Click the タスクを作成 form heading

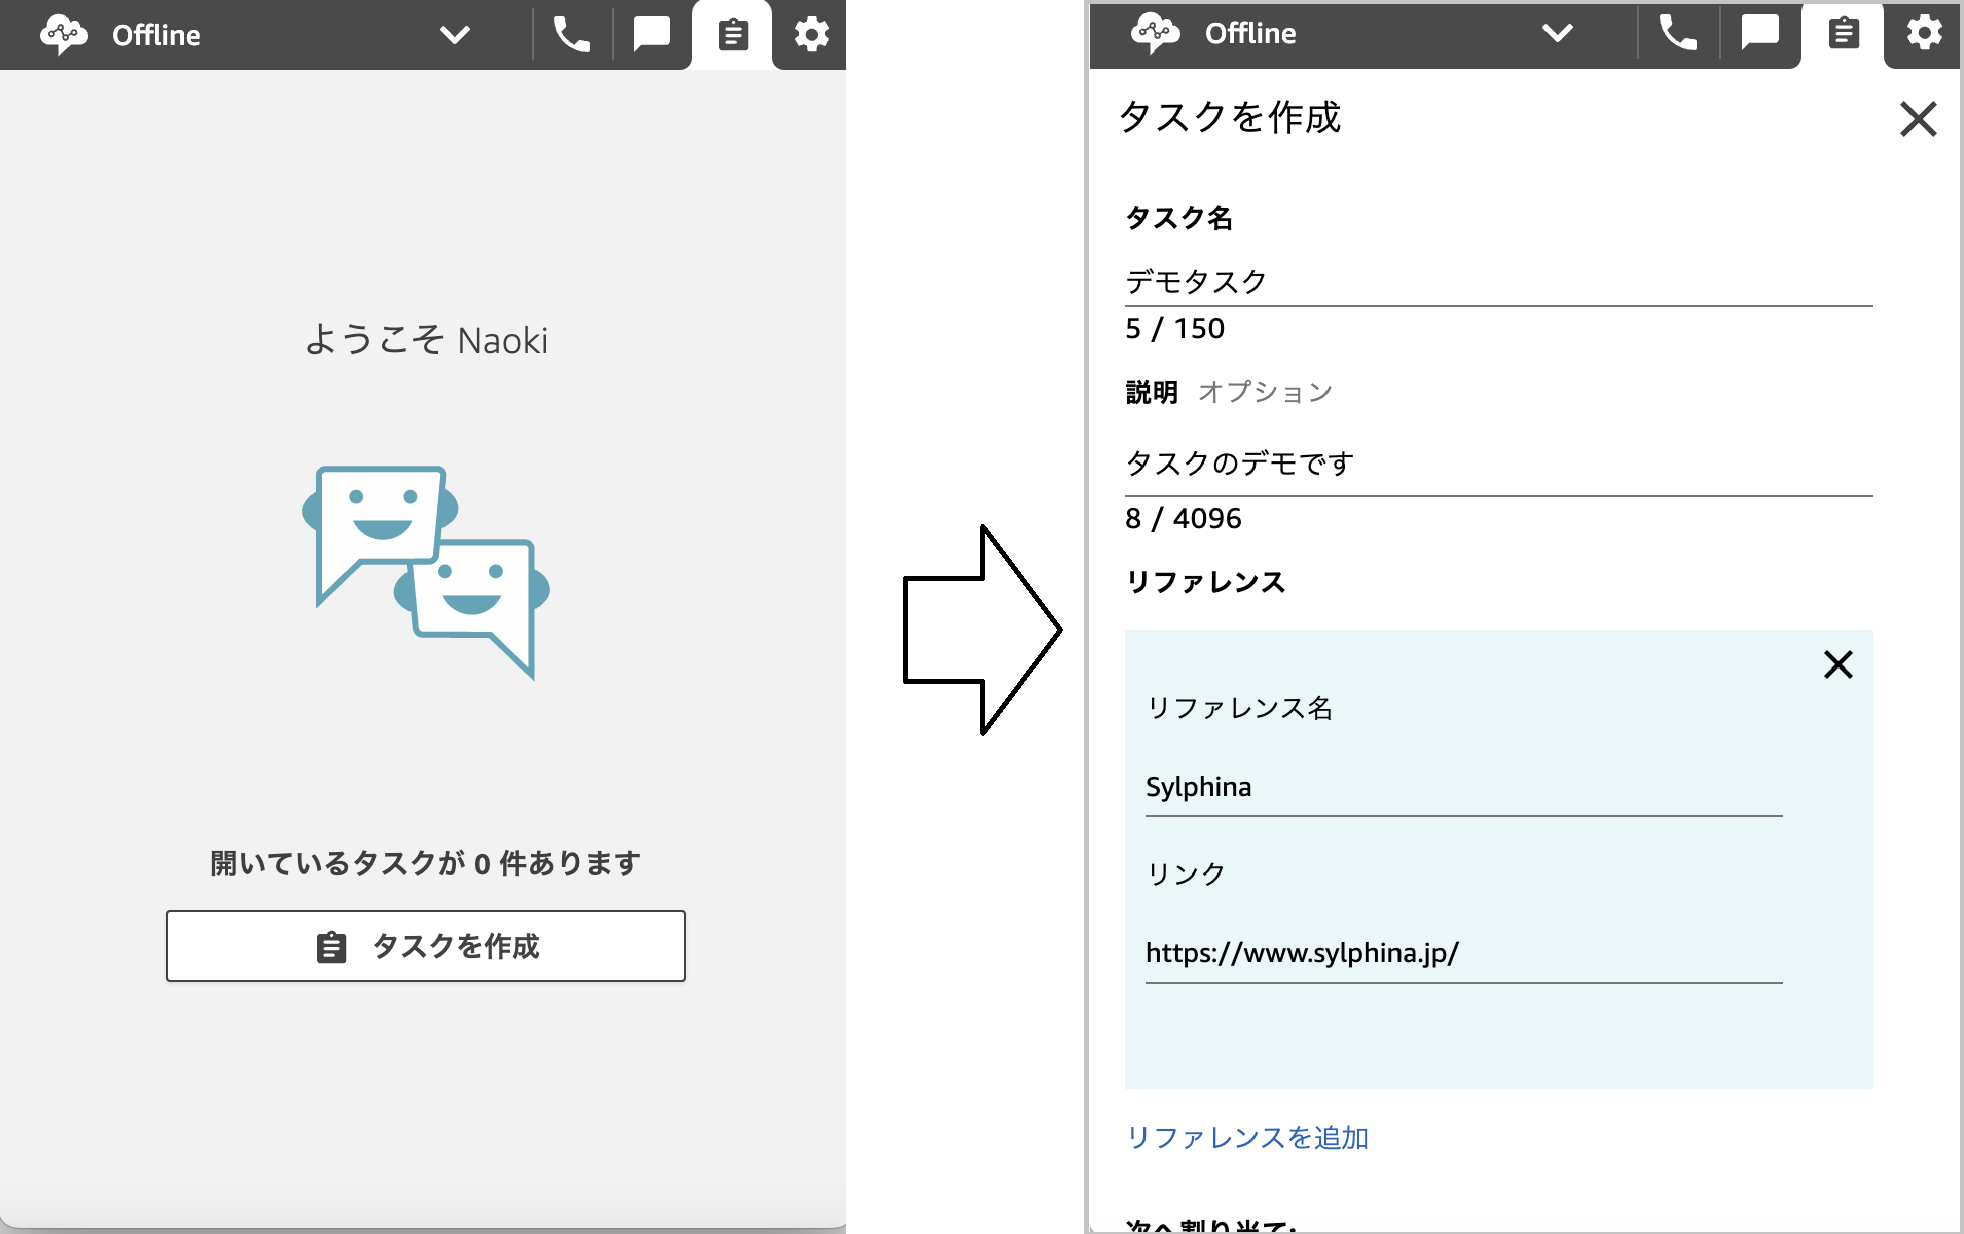1229,118
